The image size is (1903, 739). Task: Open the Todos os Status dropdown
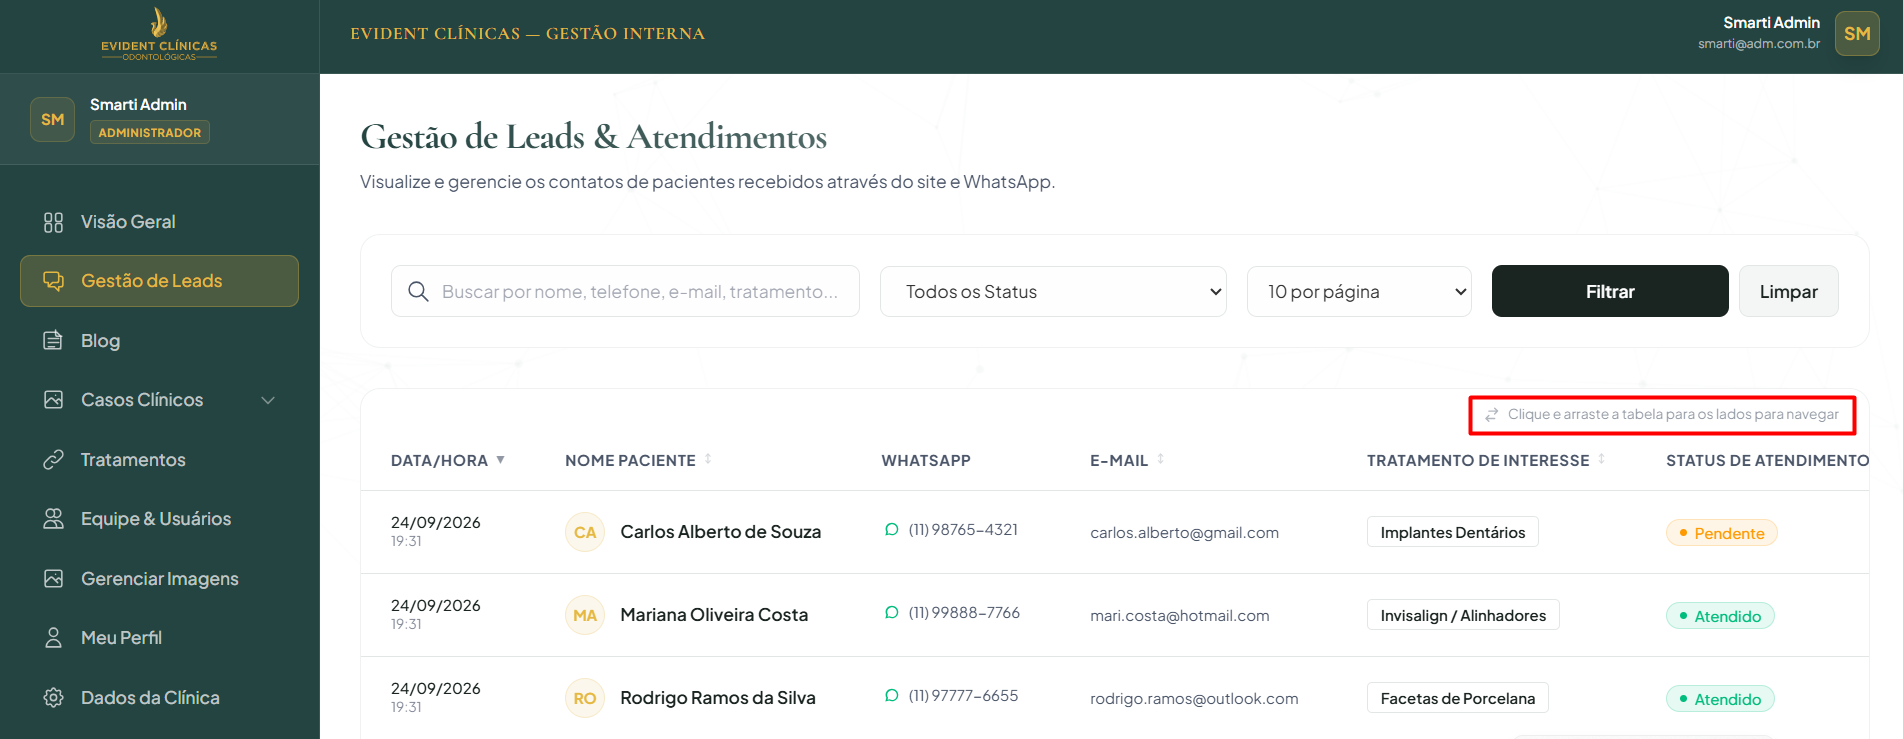coord(1053,292)
